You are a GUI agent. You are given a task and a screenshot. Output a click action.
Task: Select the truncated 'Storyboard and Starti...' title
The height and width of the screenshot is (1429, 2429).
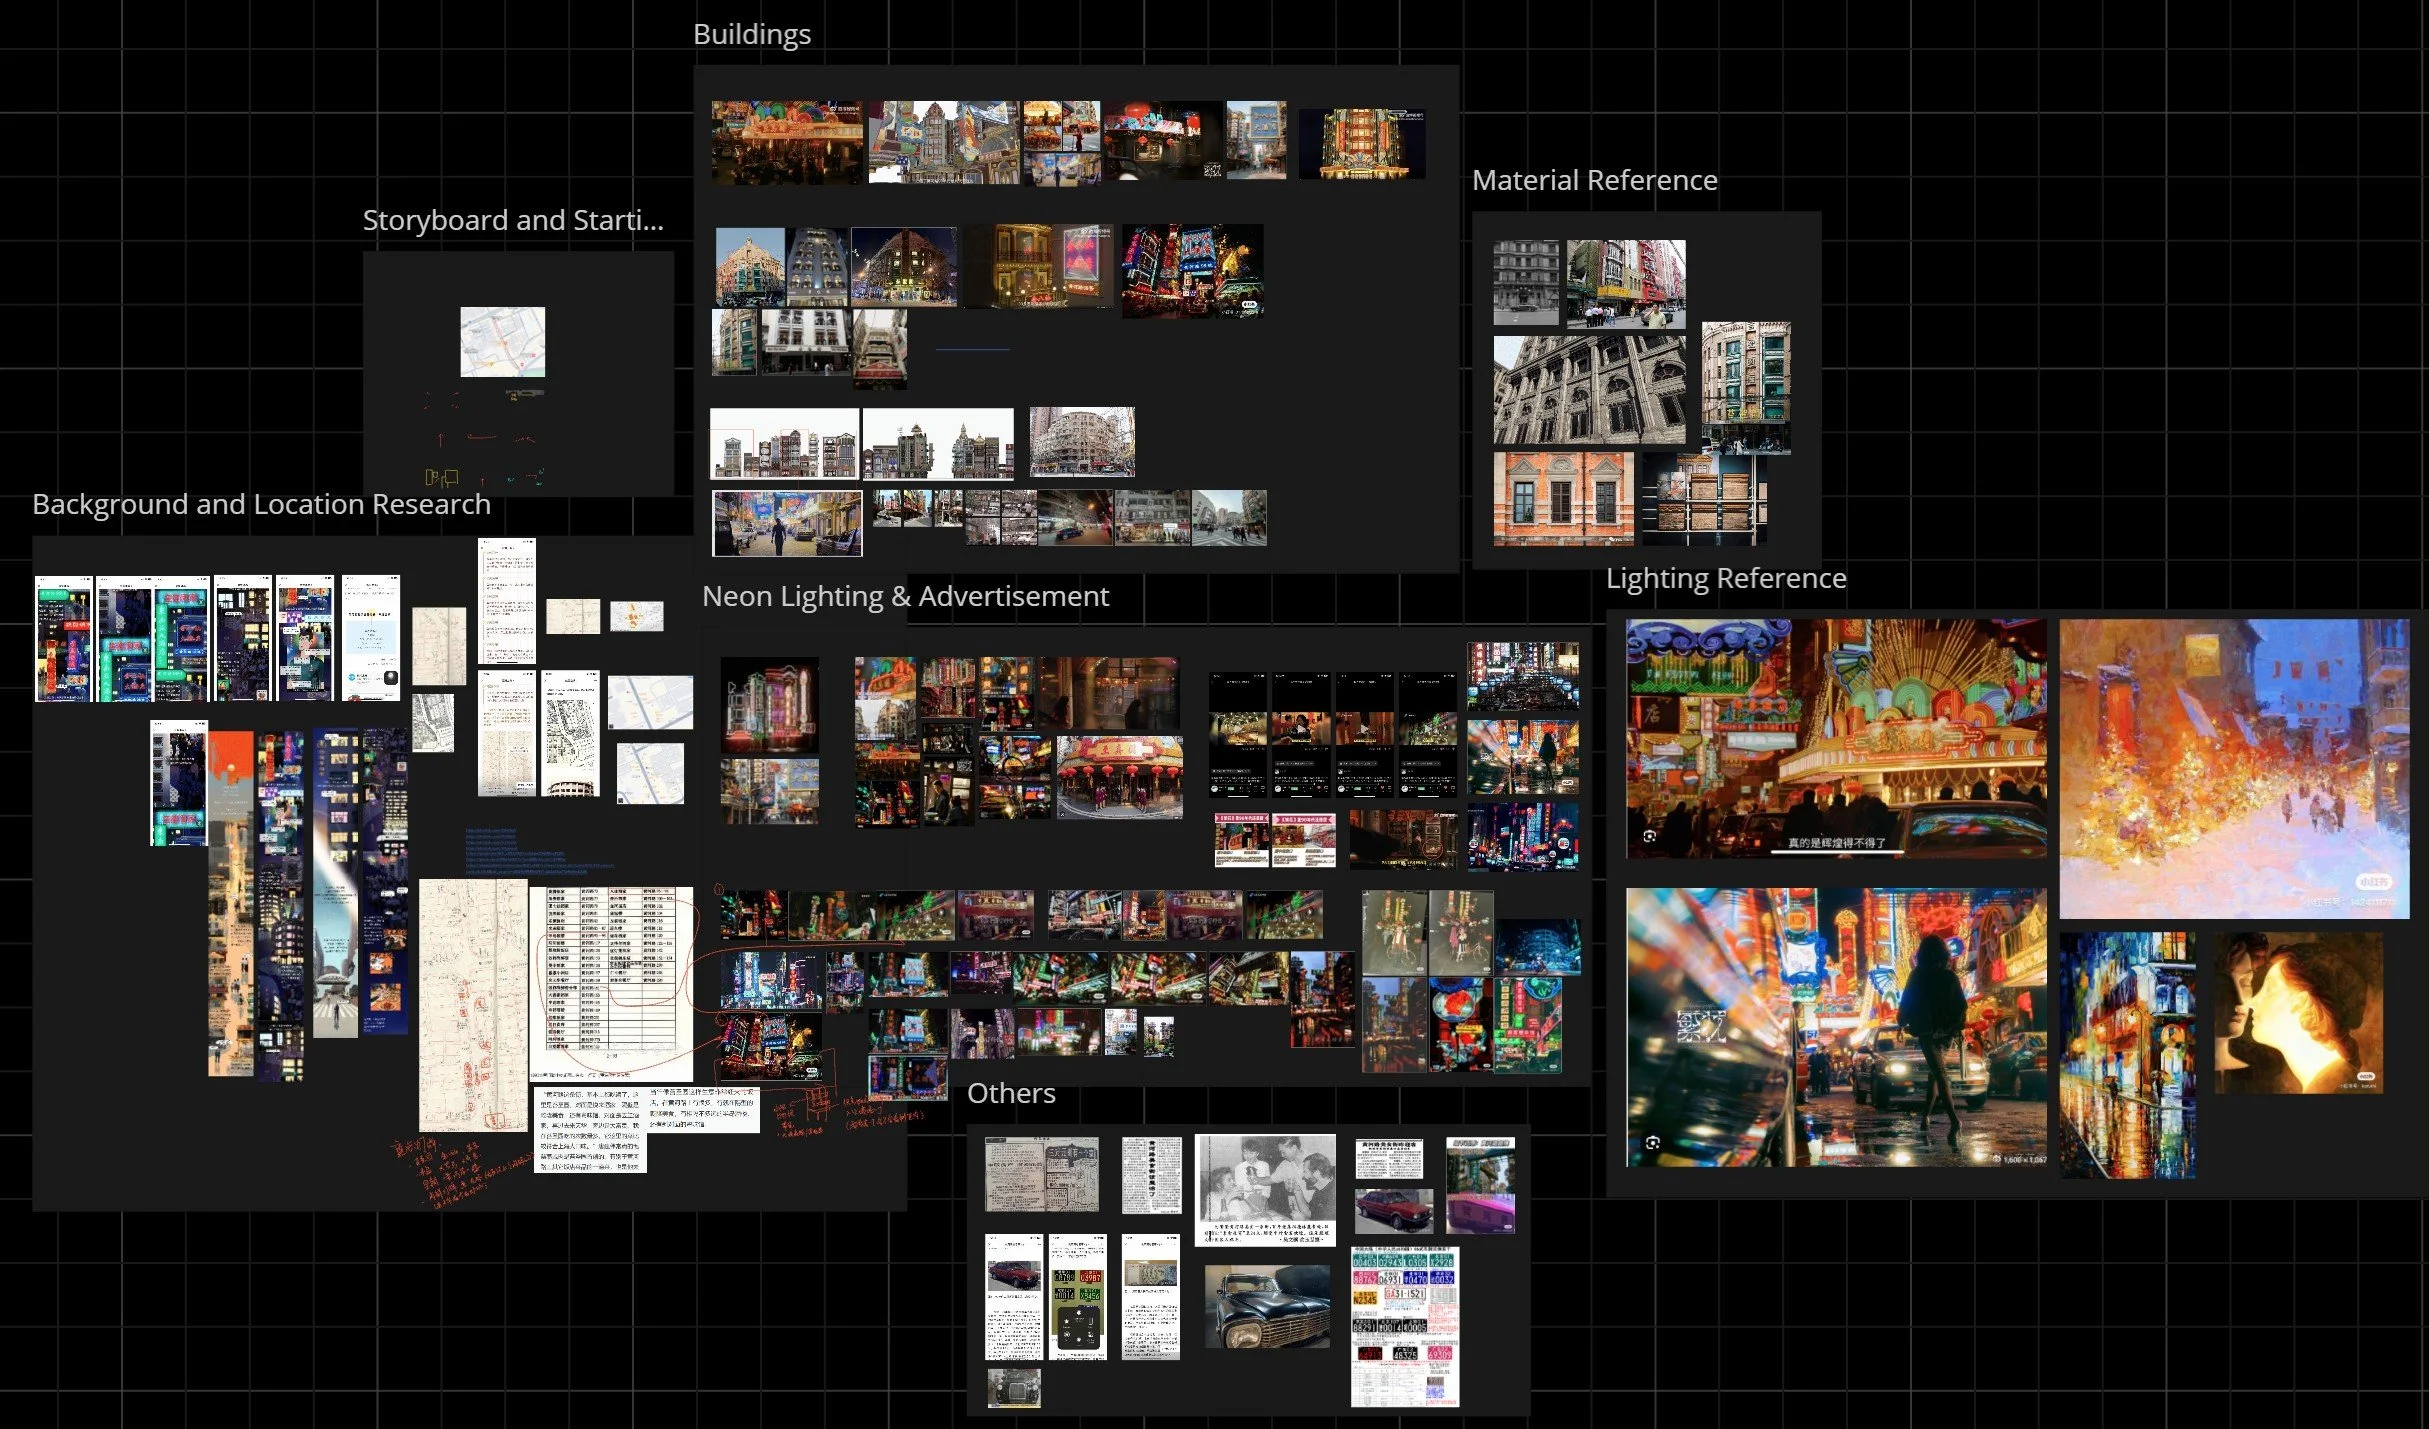512,221
